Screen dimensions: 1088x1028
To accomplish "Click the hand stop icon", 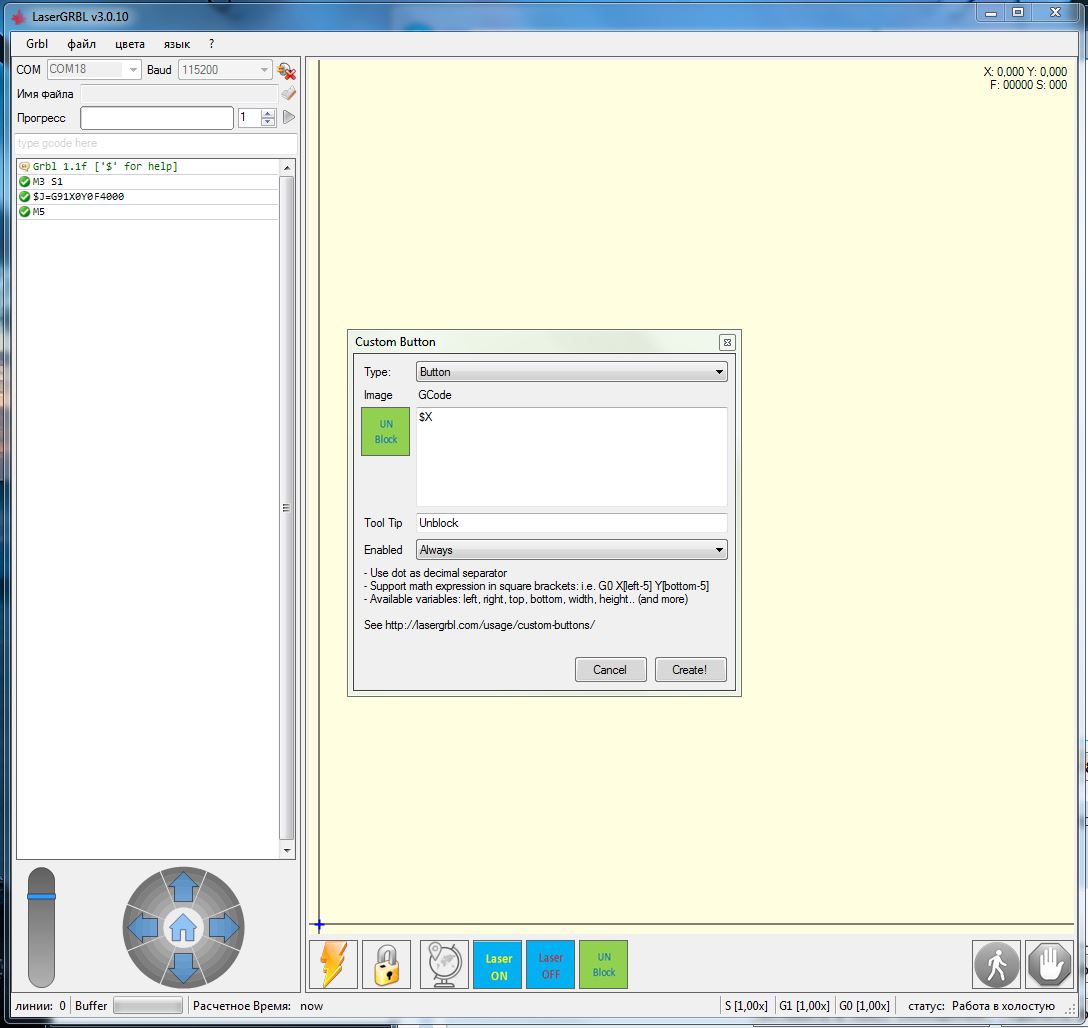I will 1049,964.
